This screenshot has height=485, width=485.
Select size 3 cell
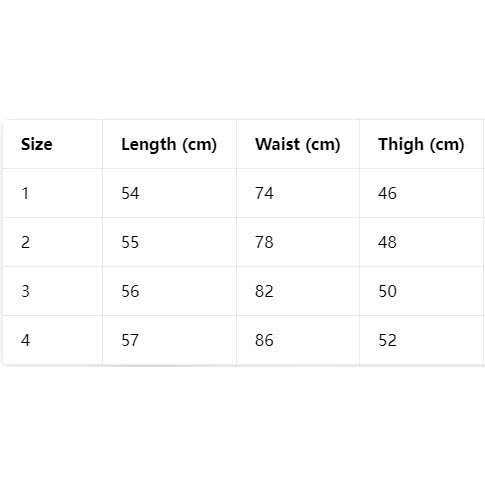[x=25, y=291]
